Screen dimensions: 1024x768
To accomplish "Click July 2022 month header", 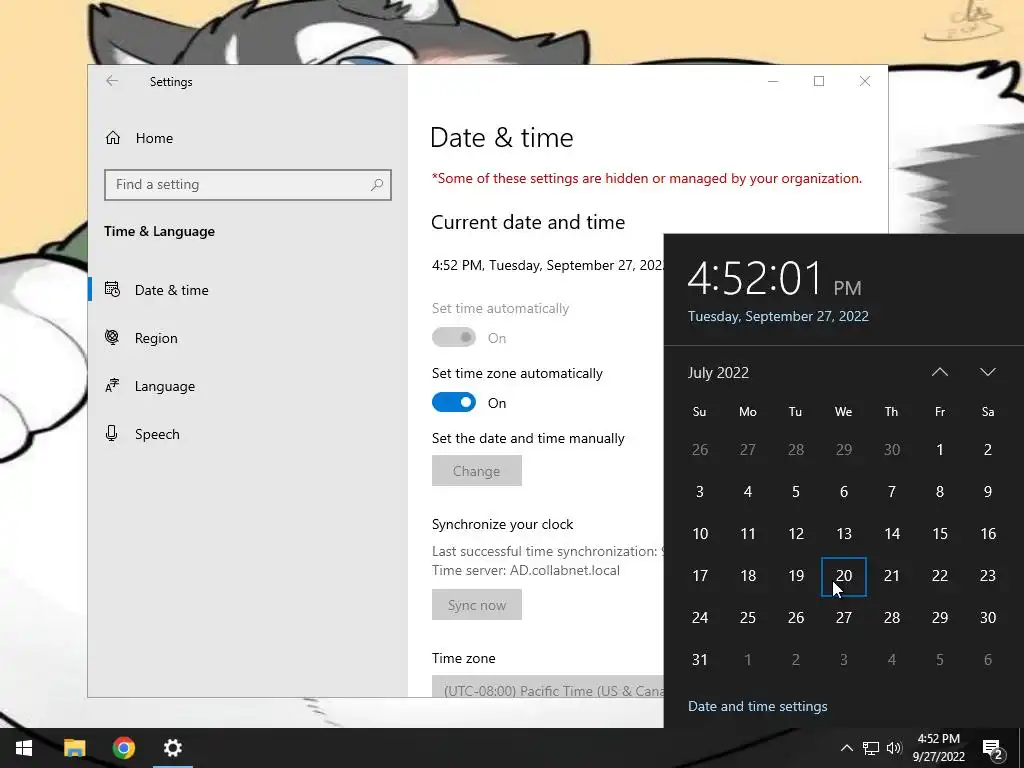I will [x=718, y=373].
